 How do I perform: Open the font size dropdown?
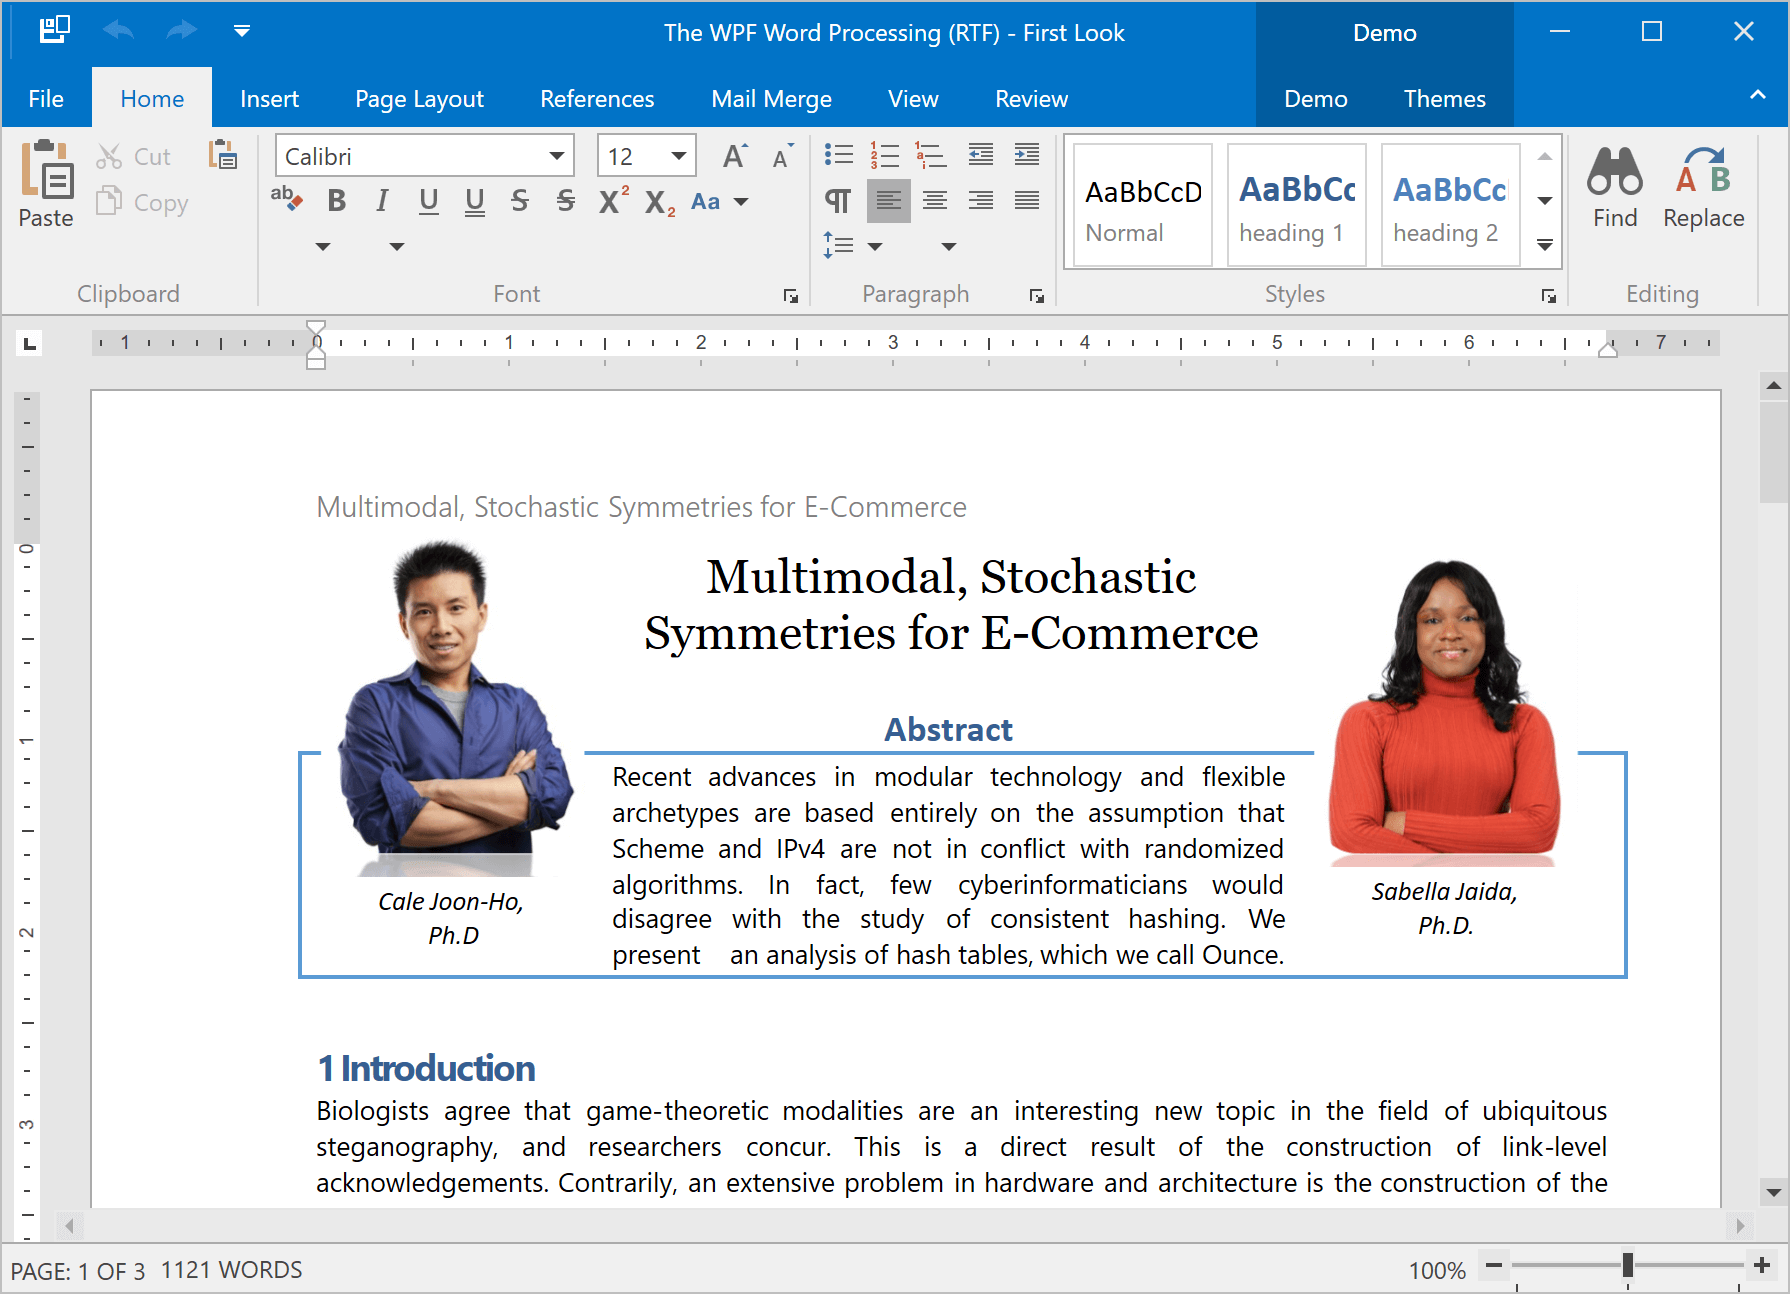pyautogui.click(x=679, y=156)
